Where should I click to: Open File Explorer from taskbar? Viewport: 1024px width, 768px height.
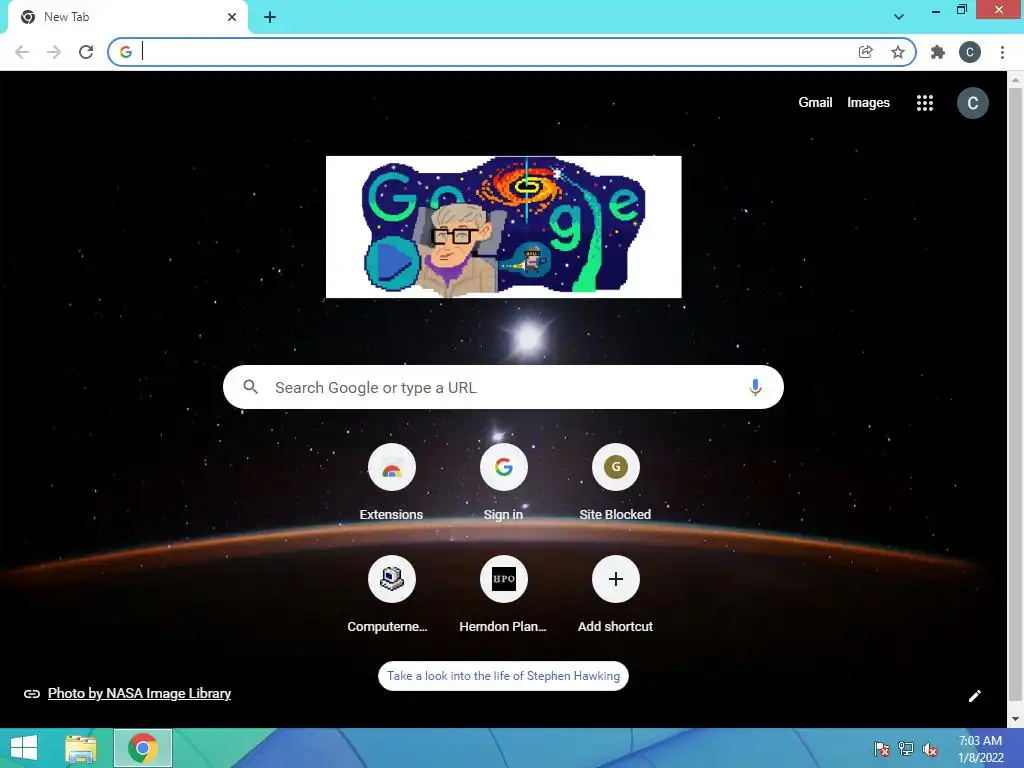[x=81, y=748]
